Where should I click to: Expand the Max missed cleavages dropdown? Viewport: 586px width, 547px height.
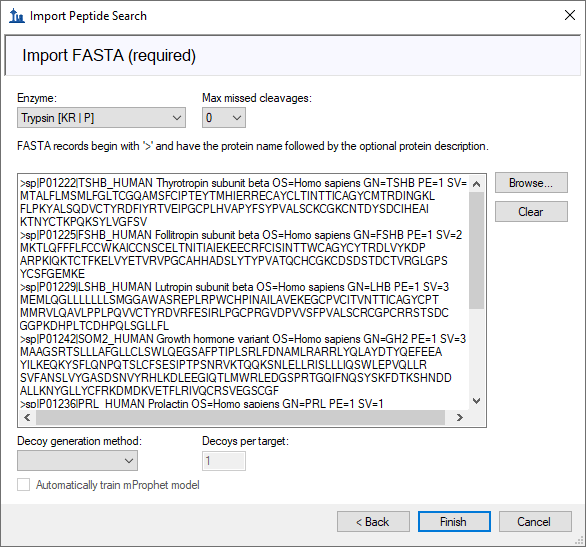pyautogui.click(x=224, y=118)
